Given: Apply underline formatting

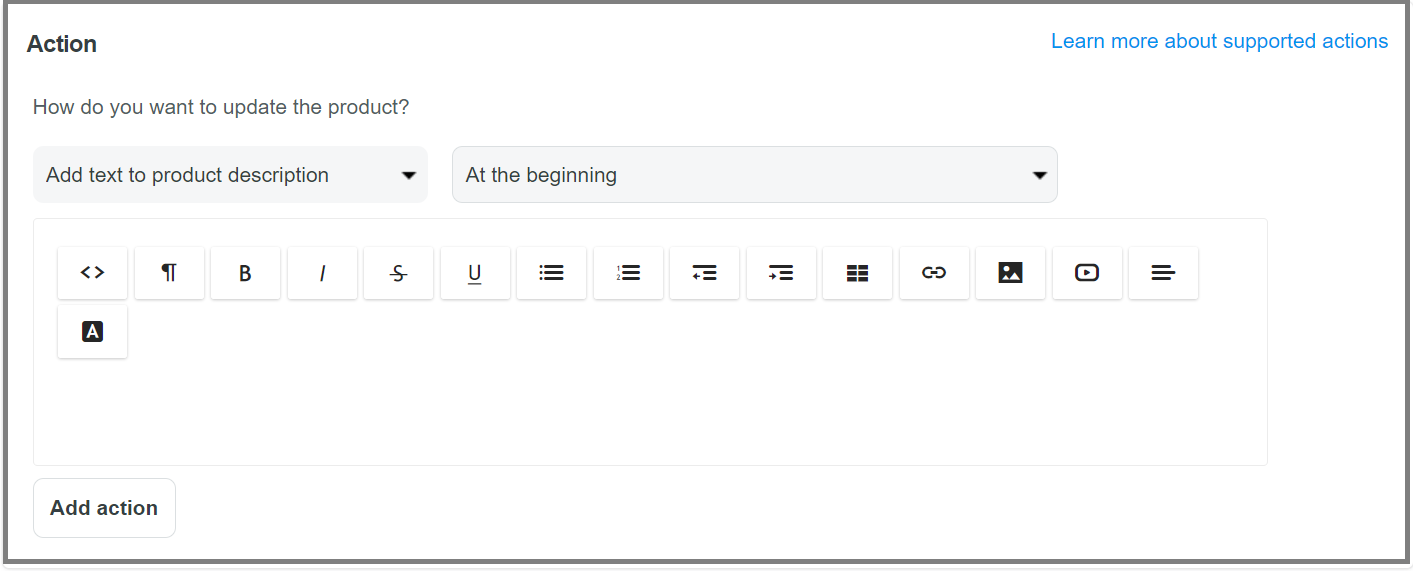Looking at the screenshot, I should 475,272.
